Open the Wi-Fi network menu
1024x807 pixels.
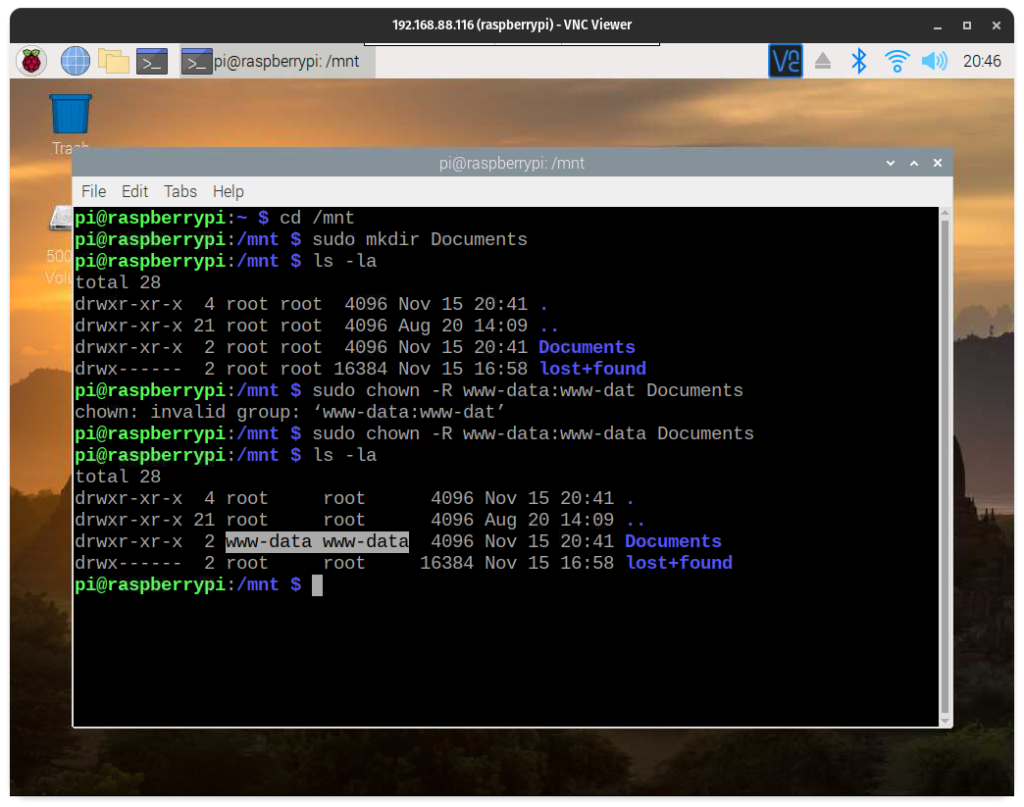[896, 61]
